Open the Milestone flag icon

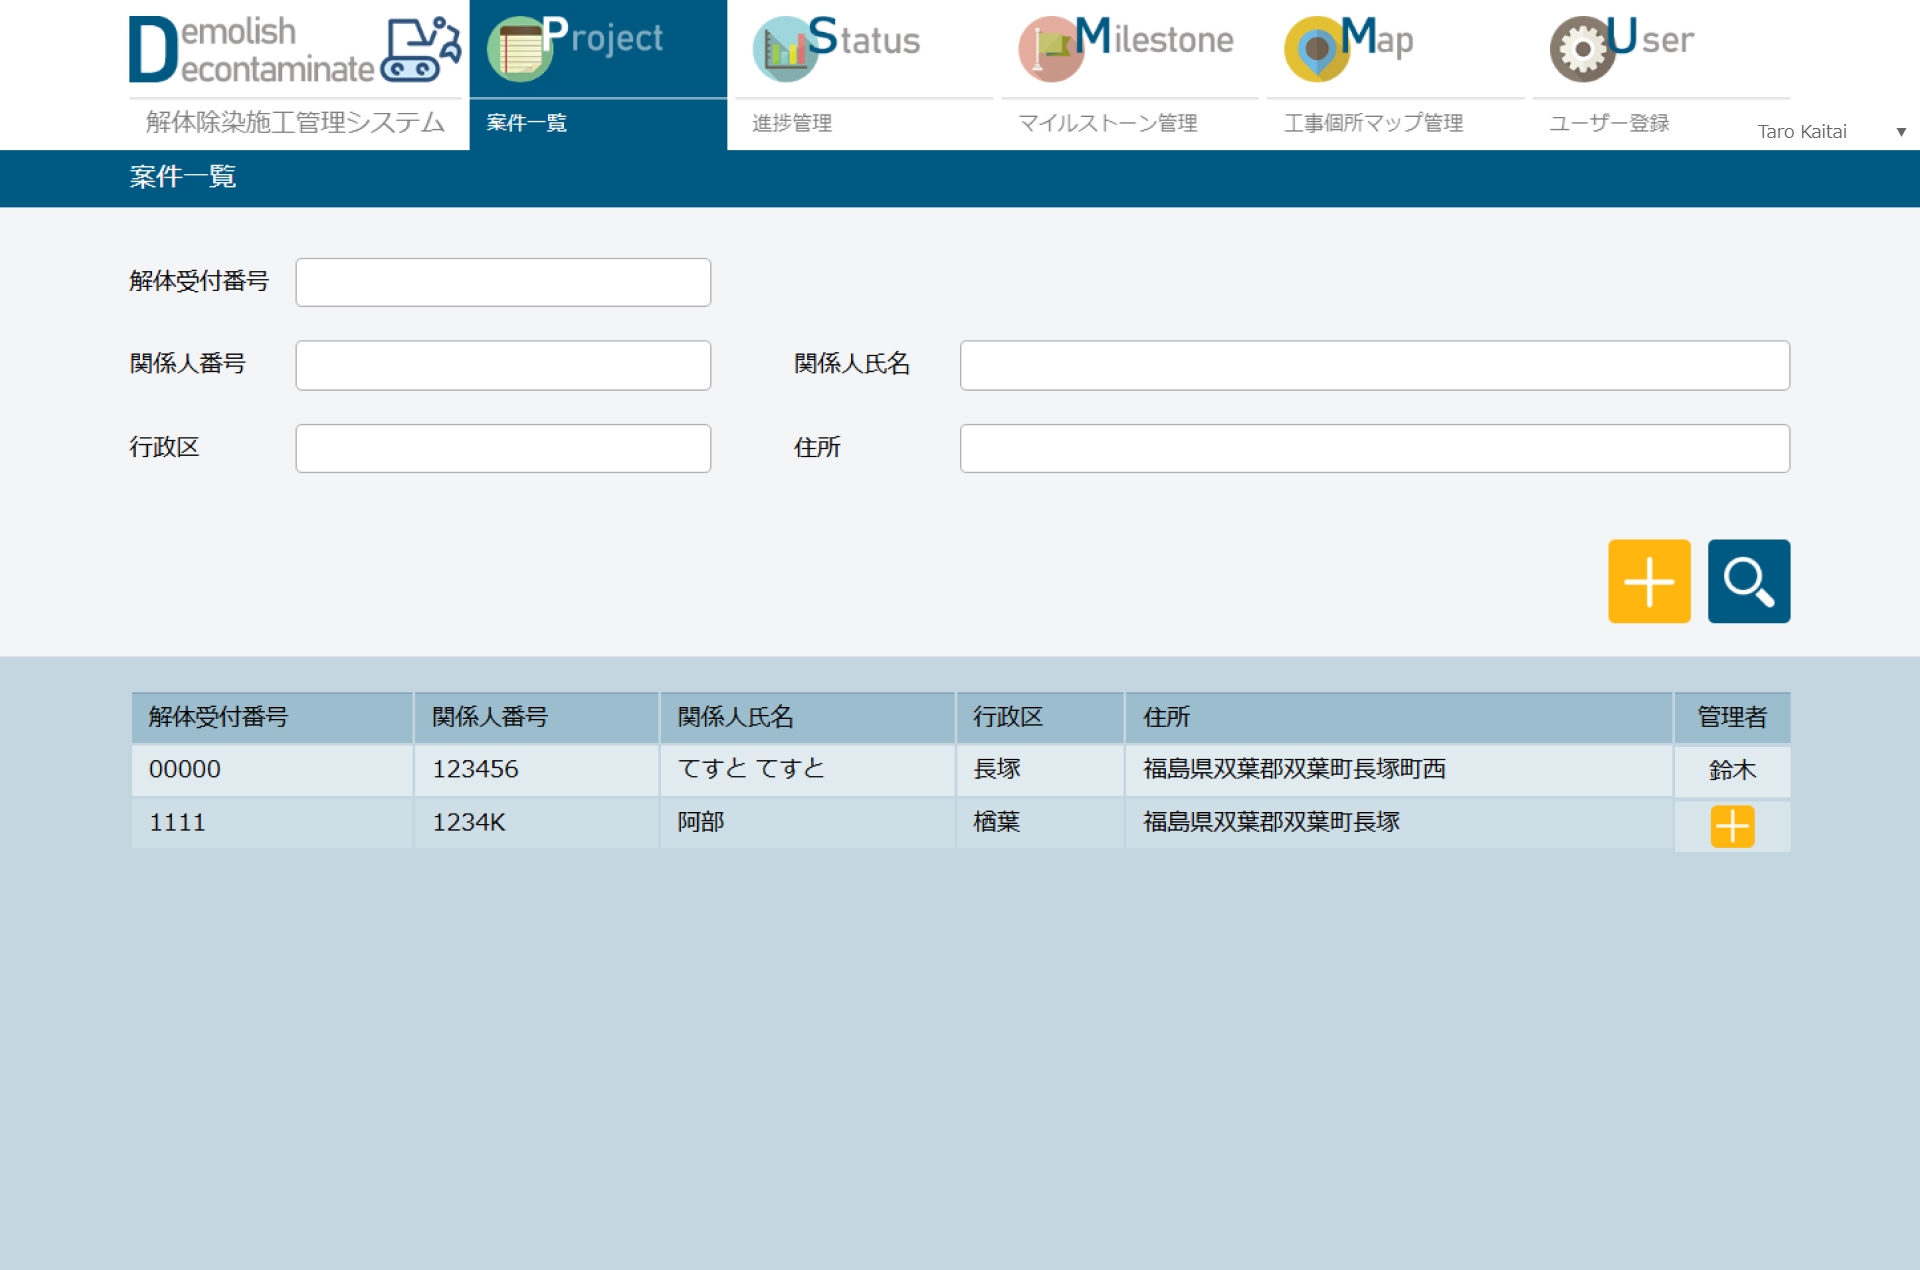[x=1050, y=49]
